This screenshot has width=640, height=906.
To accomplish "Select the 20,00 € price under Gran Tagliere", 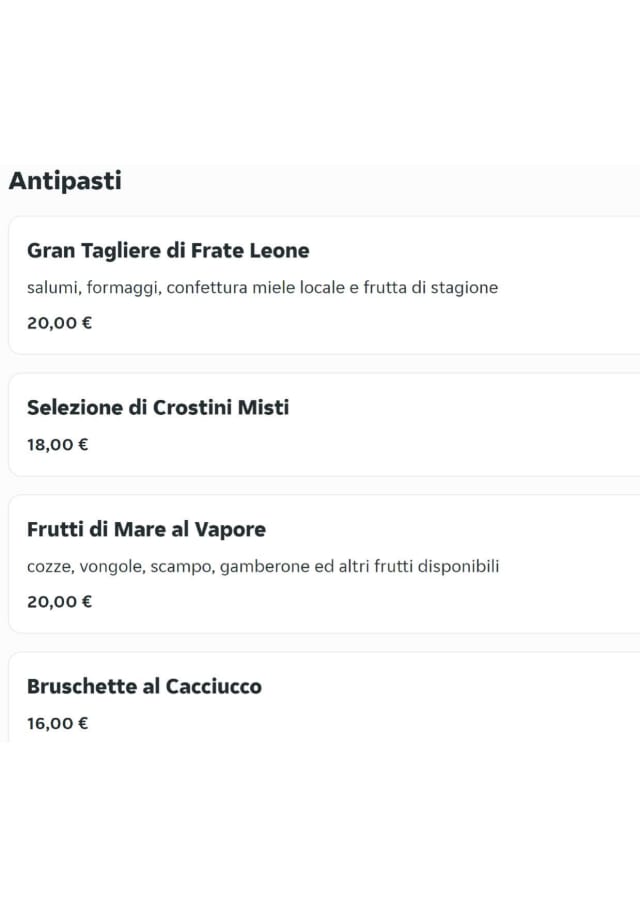I will click(x=59, y=323).
